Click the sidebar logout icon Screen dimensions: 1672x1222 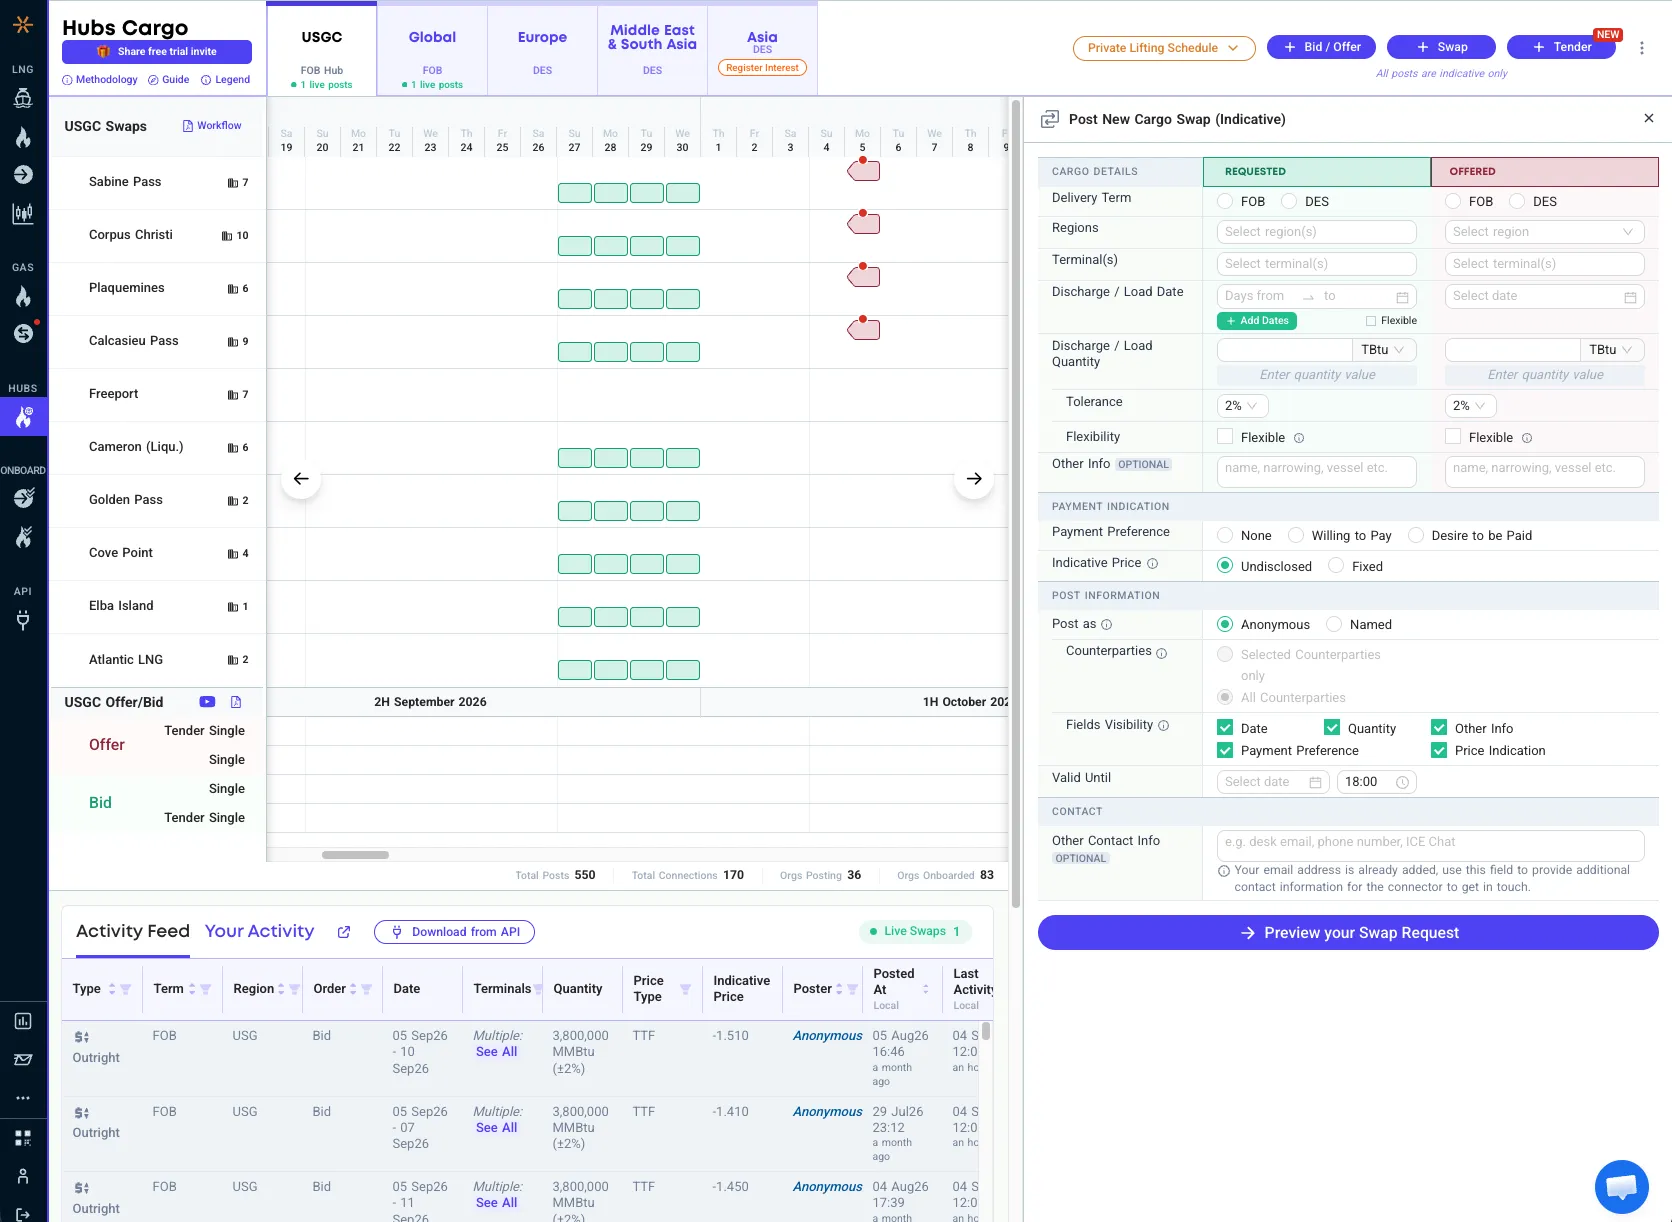[x=23, y=1214]
